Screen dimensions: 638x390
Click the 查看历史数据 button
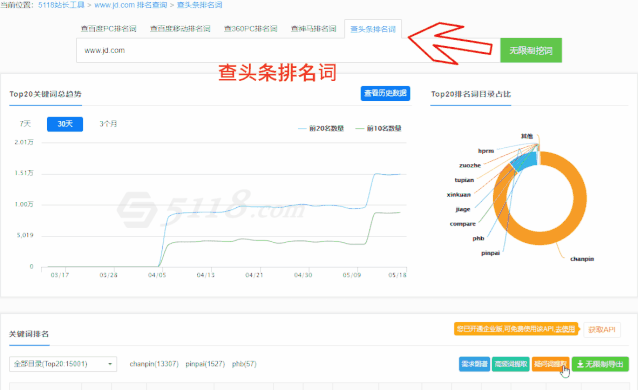(385, 93)
